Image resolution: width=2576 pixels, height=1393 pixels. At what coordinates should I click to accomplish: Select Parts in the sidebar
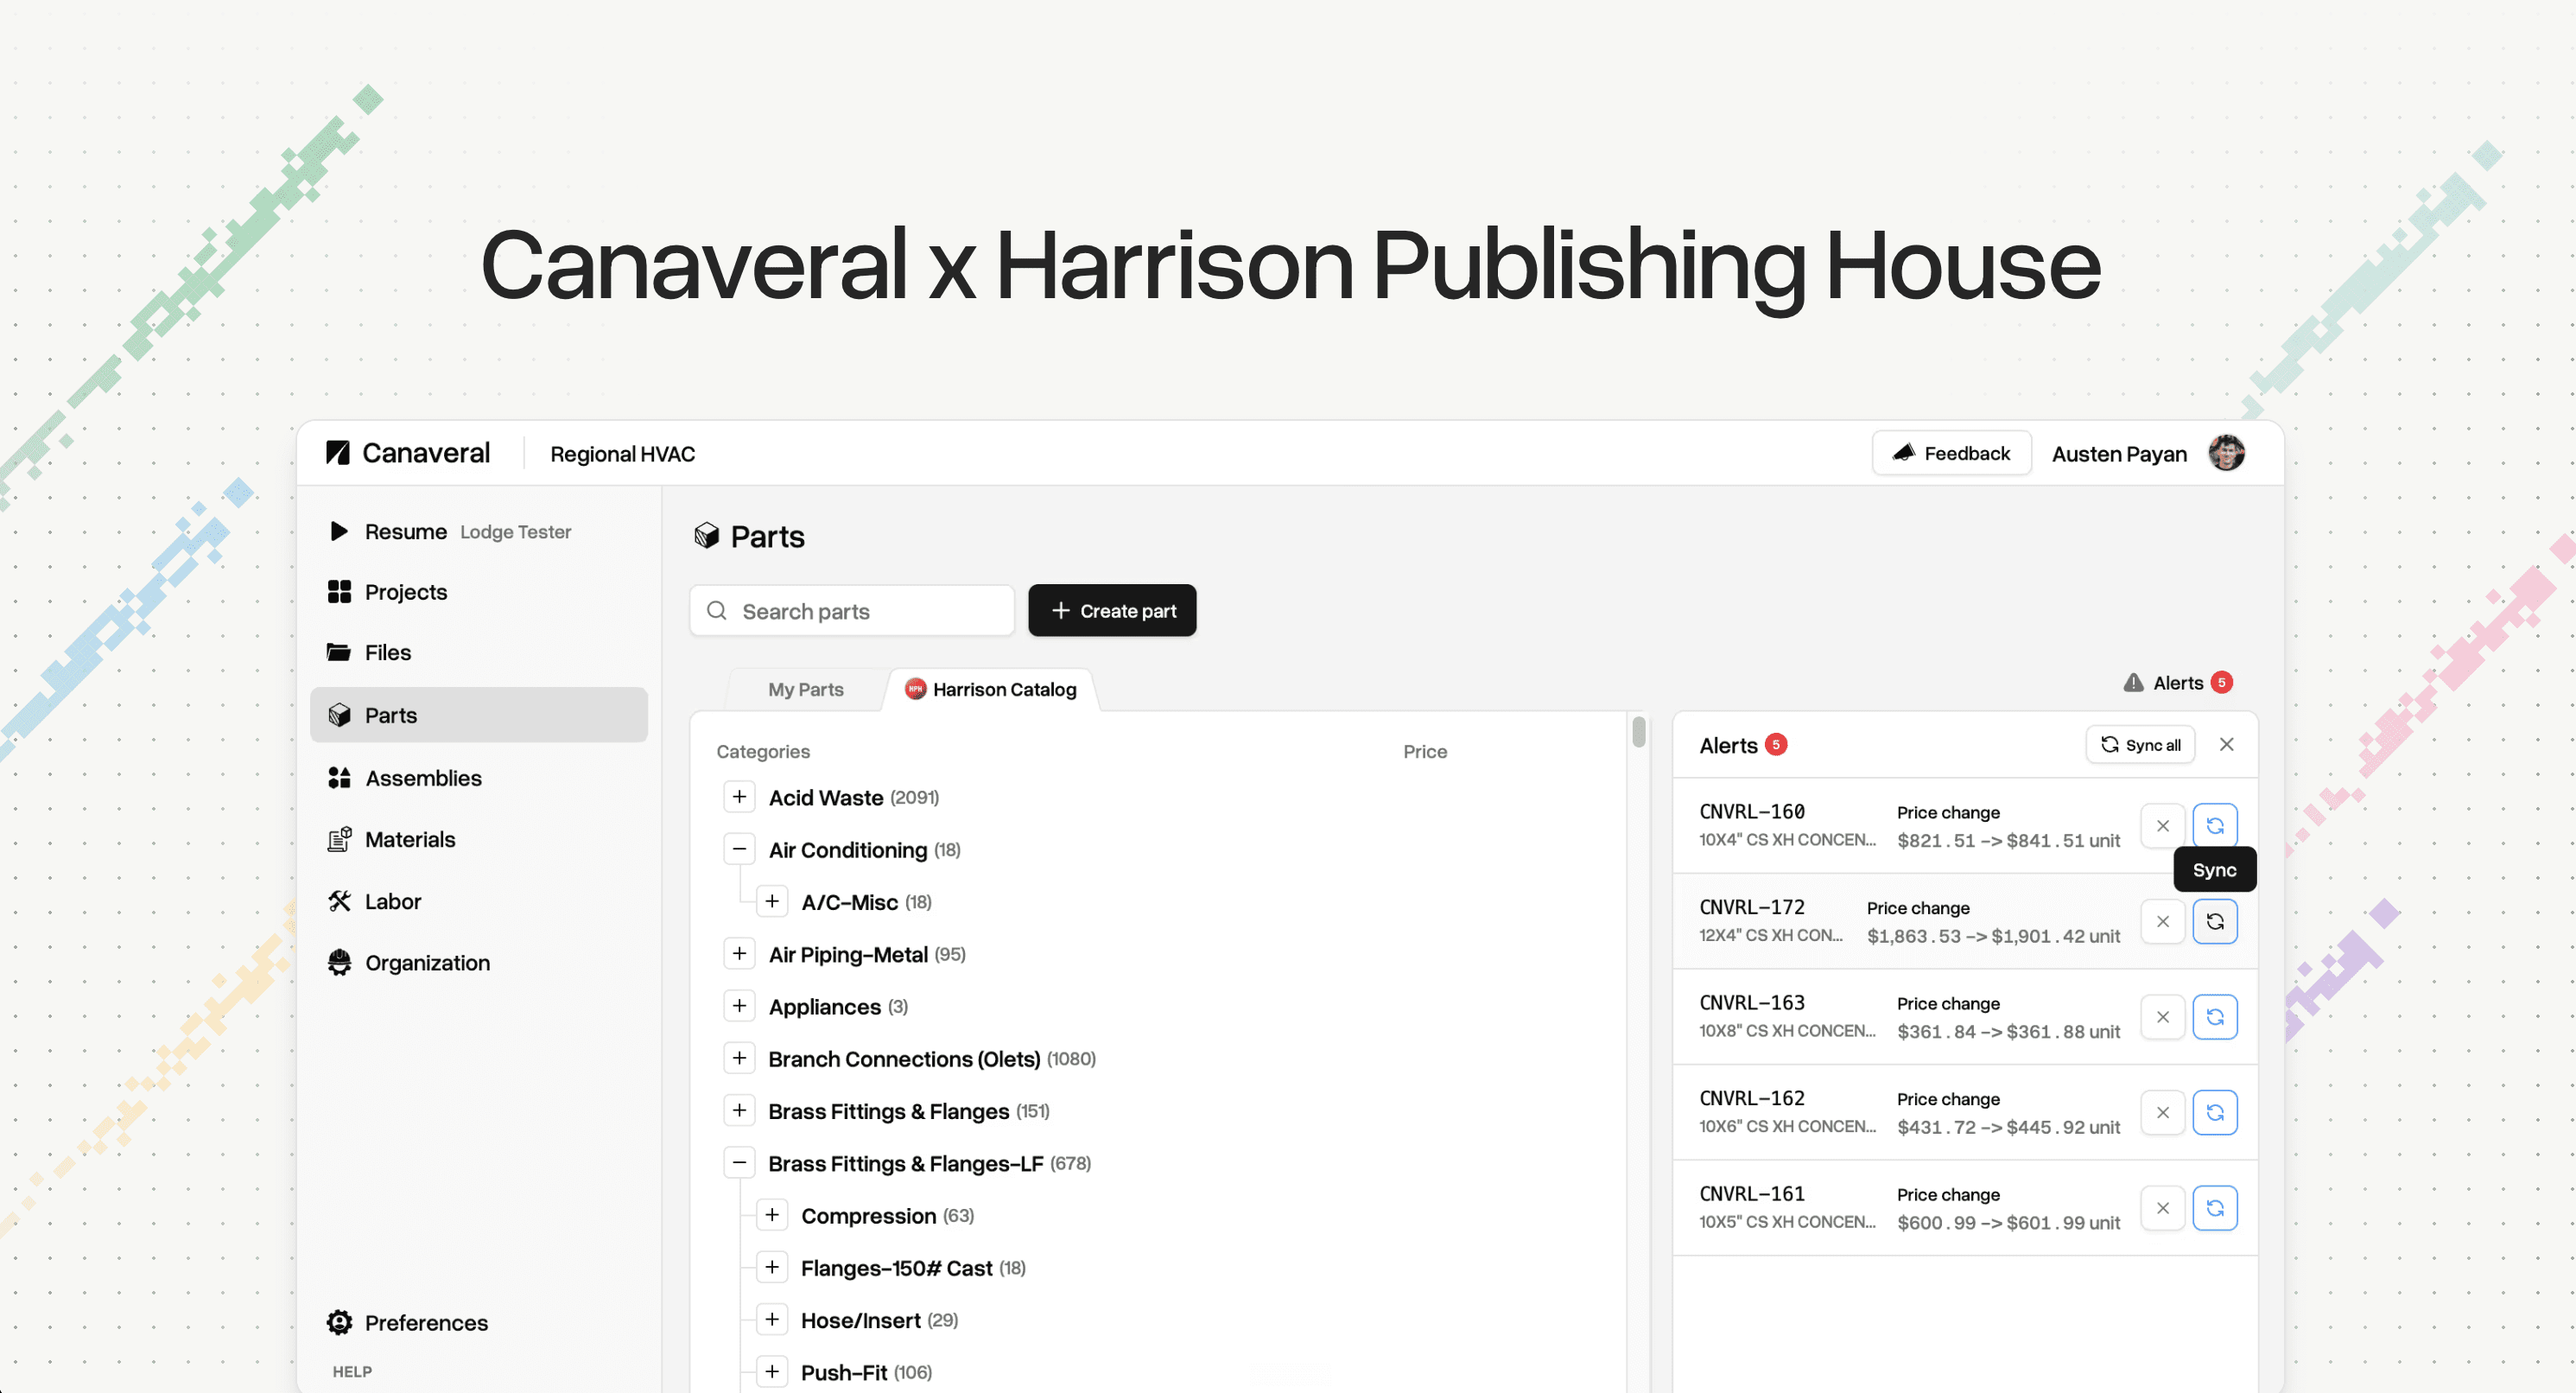tap(479, 715)
